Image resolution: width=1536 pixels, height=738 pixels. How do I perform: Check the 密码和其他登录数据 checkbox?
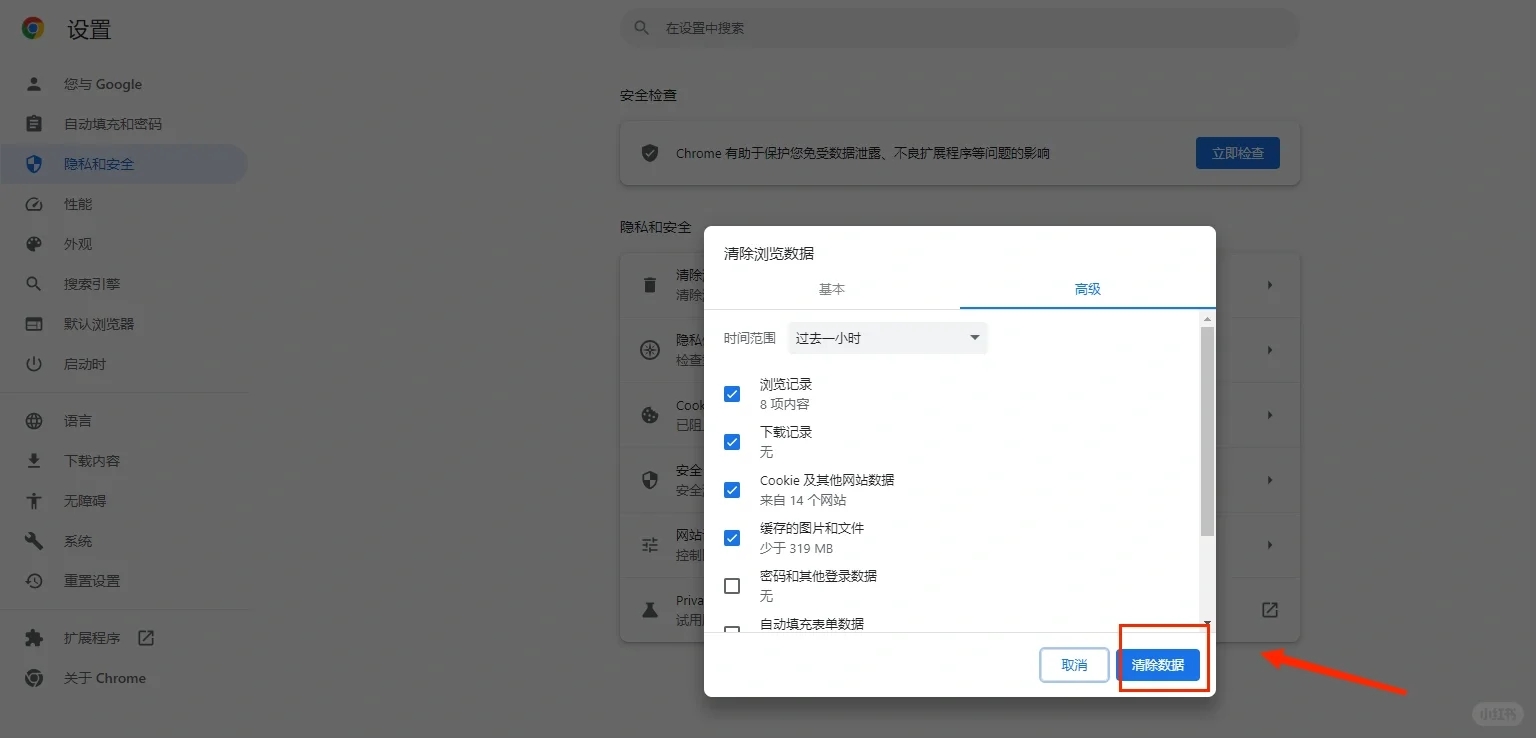(732, 586)
